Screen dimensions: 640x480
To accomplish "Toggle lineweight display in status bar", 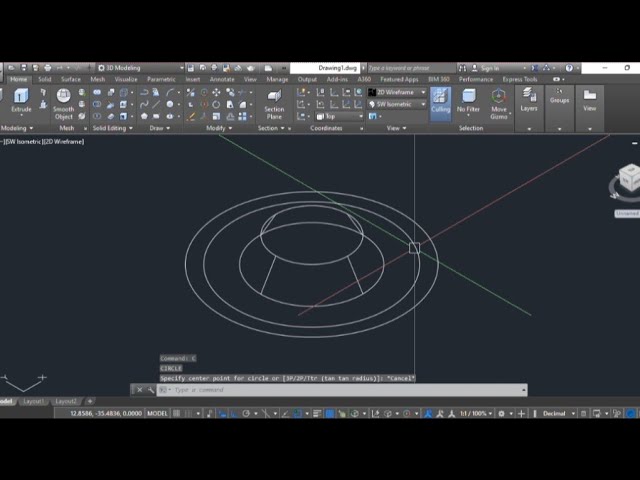I will click(317, 413).
